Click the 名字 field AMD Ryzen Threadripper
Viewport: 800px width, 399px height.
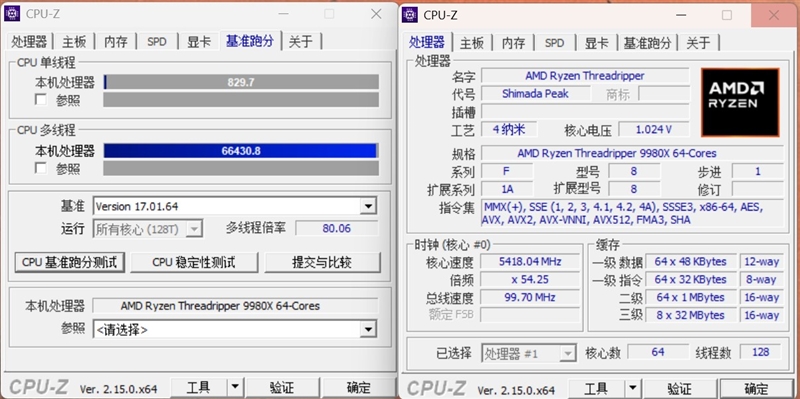click(585, 76)
